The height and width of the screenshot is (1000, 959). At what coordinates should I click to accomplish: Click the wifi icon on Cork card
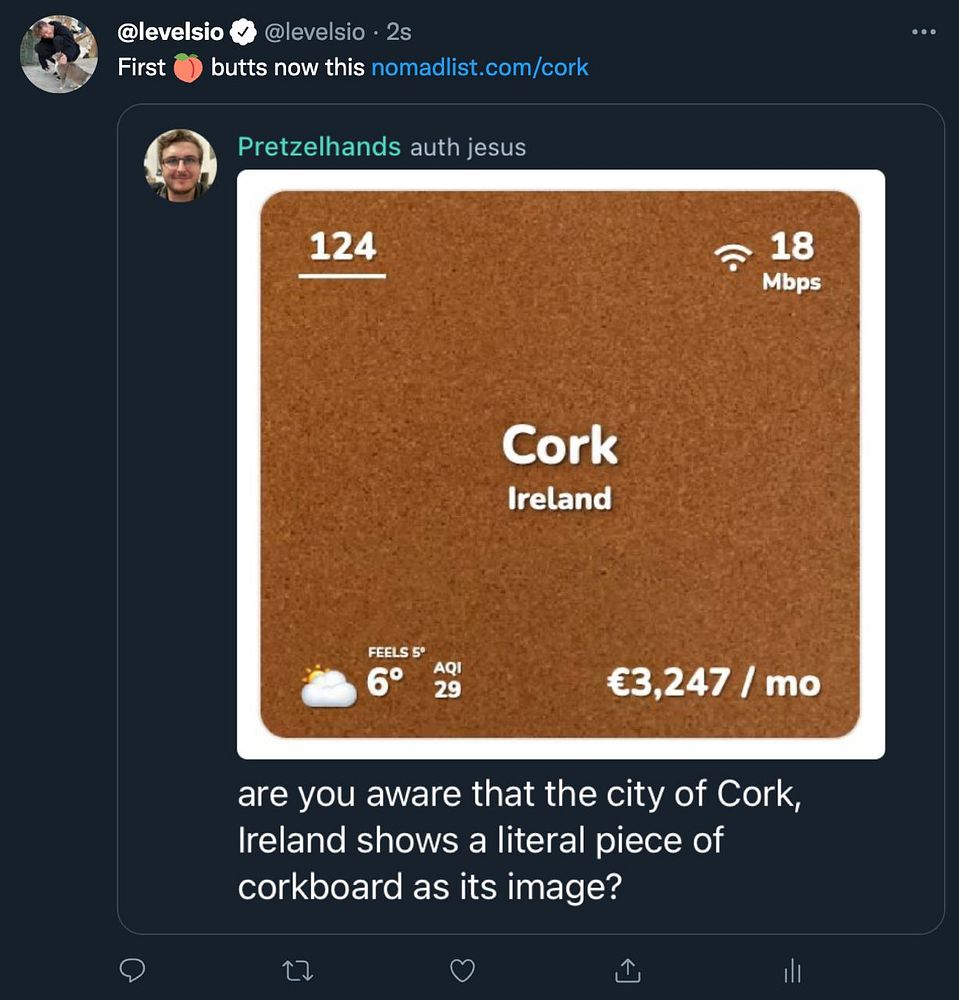[734, 256]
